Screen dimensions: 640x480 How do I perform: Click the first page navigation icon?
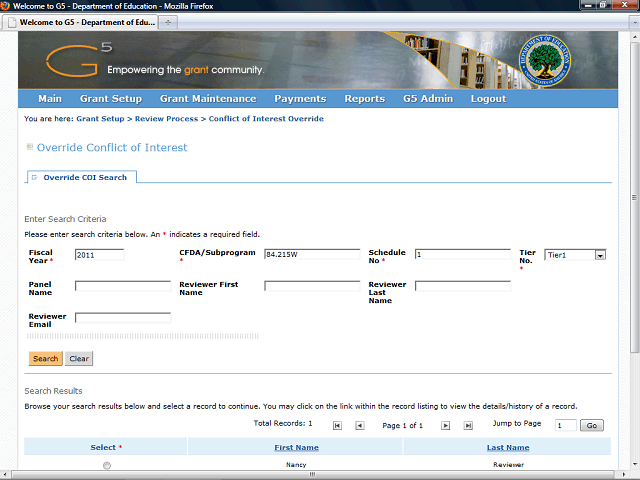(x=337, y=425)
